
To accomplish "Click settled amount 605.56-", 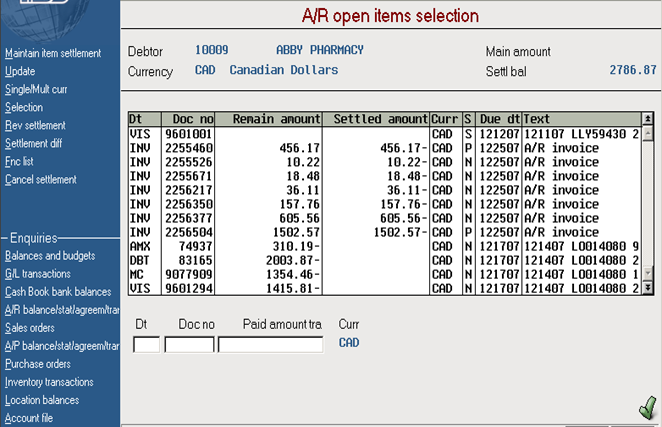I will point(404,218).
